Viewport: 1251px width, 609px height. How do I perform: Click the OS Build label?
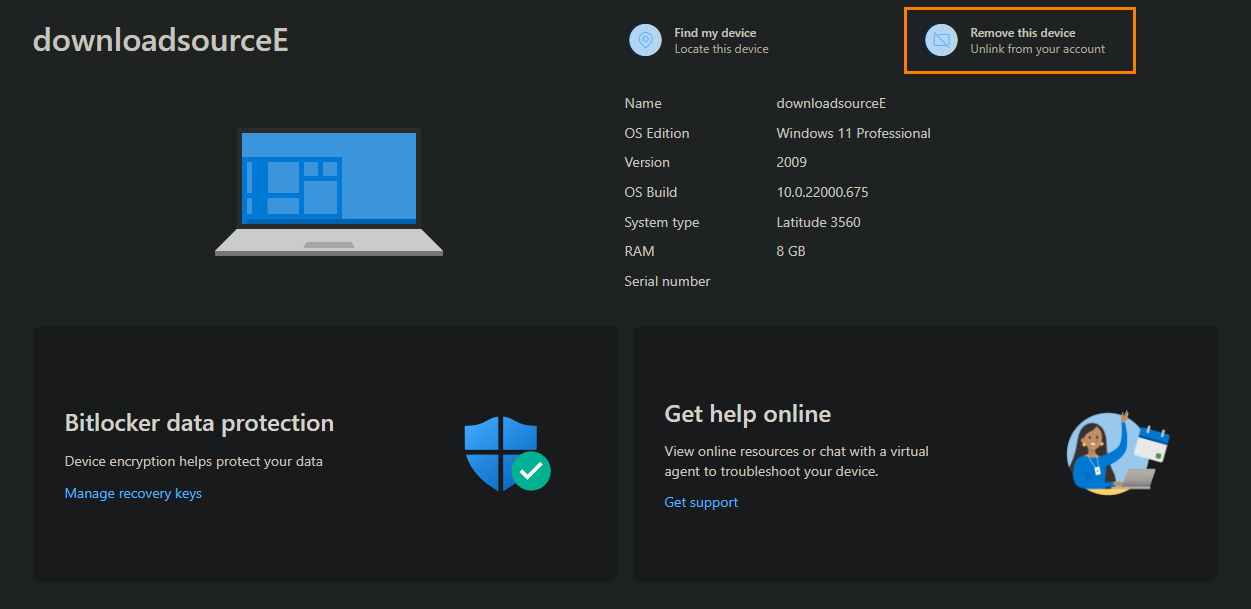(x=651, y=192)
